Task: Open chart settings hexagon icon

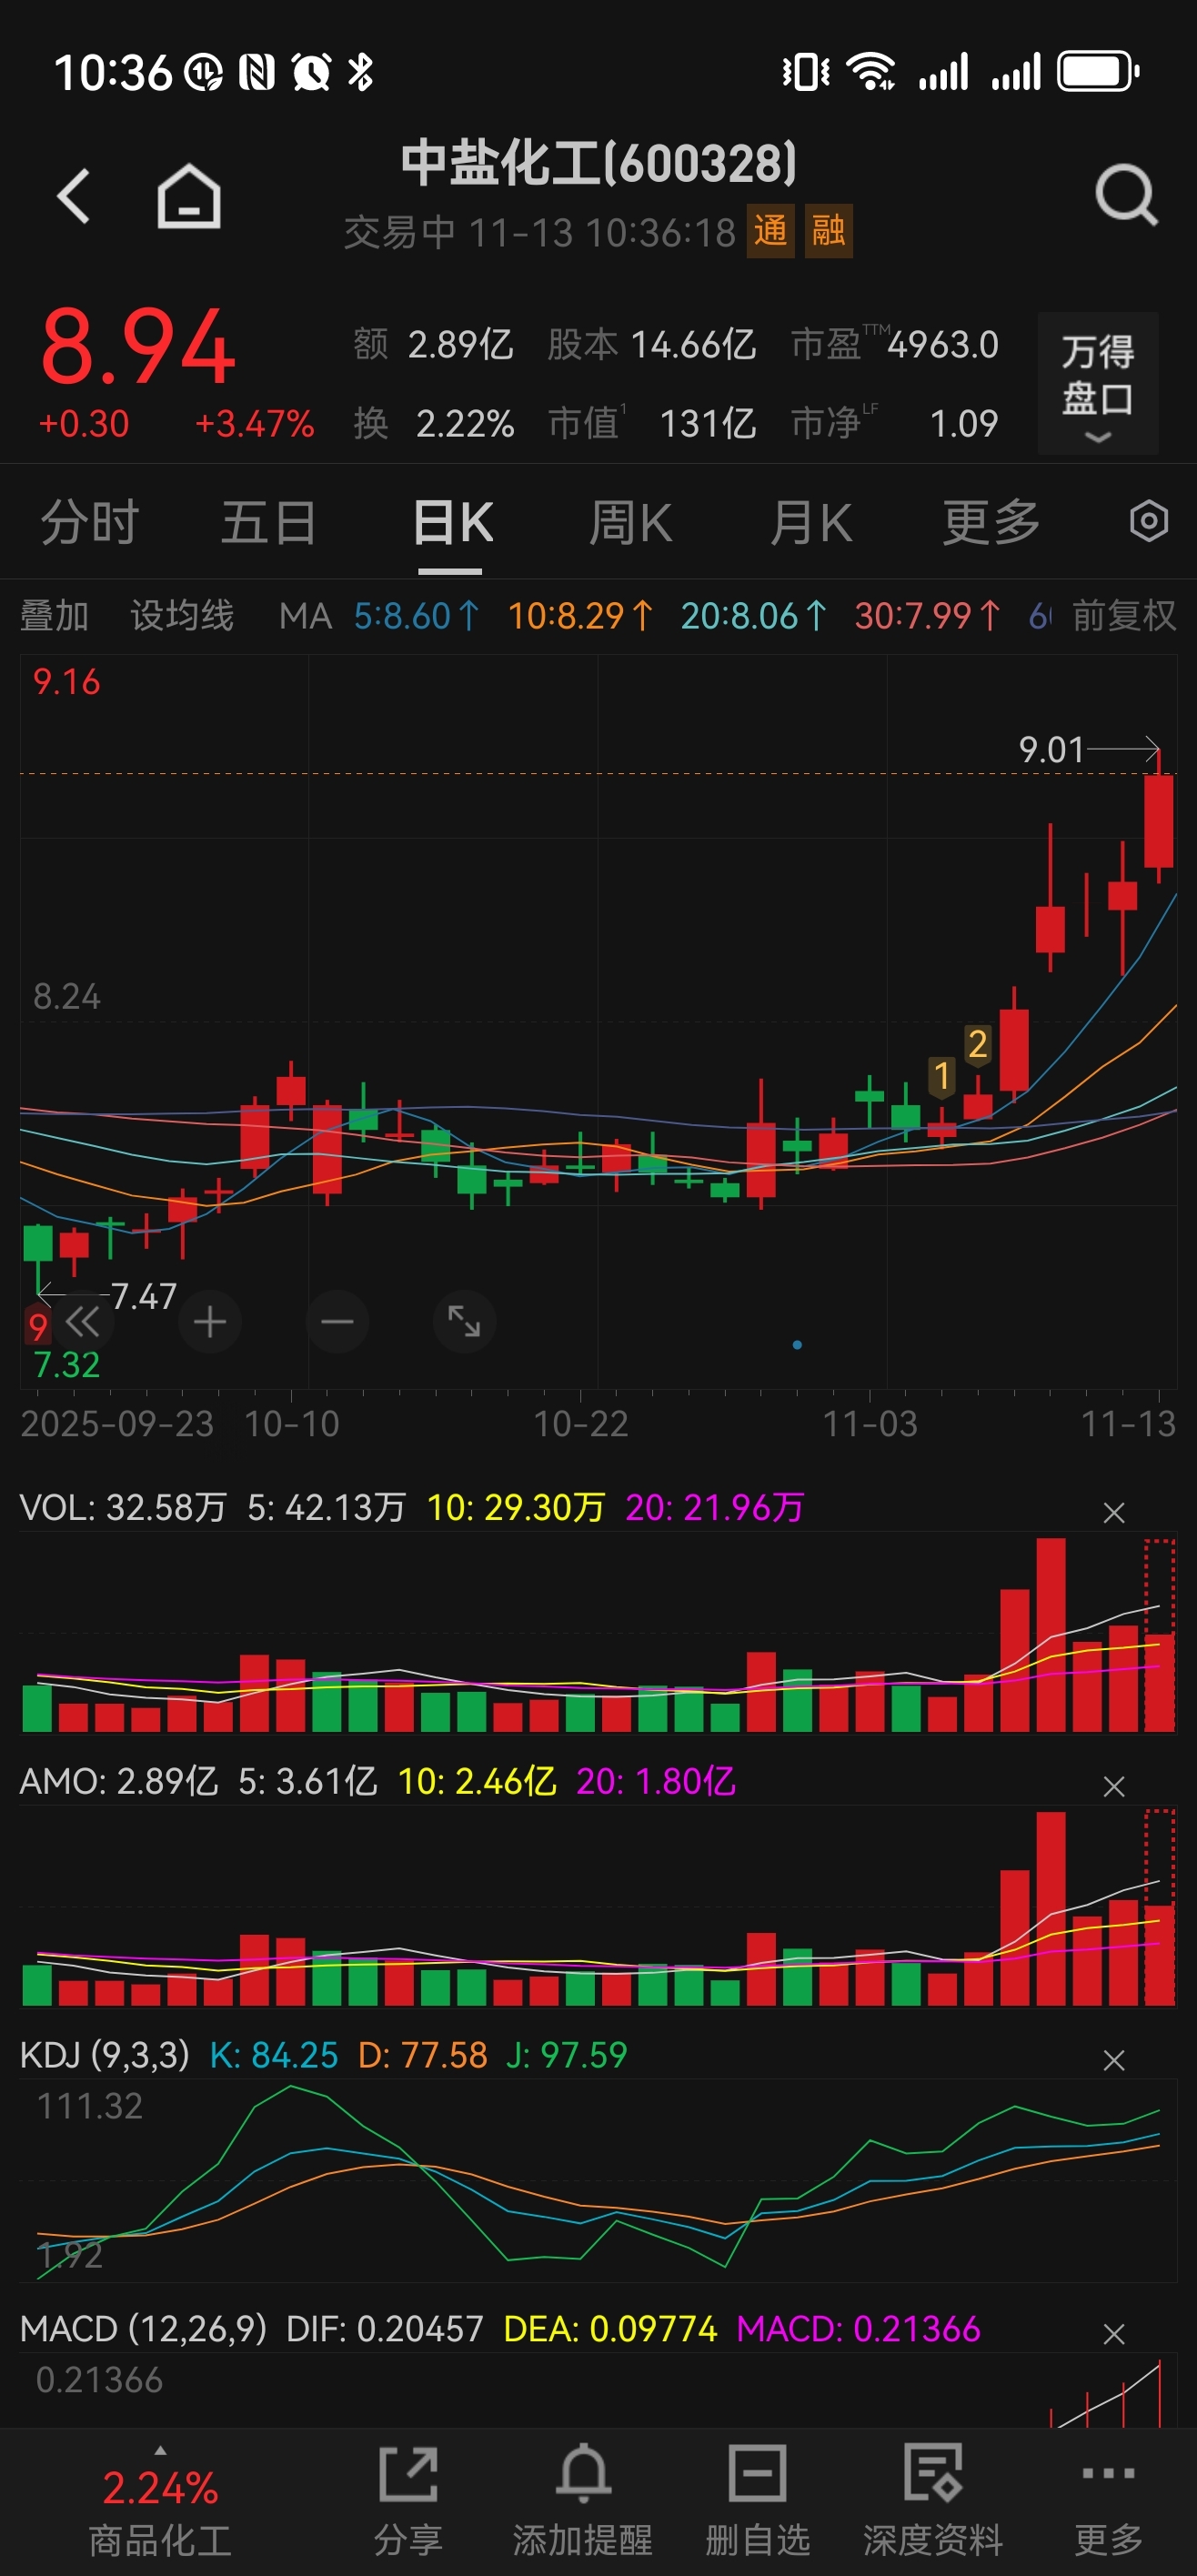Action: click(x=1148, y=521)
